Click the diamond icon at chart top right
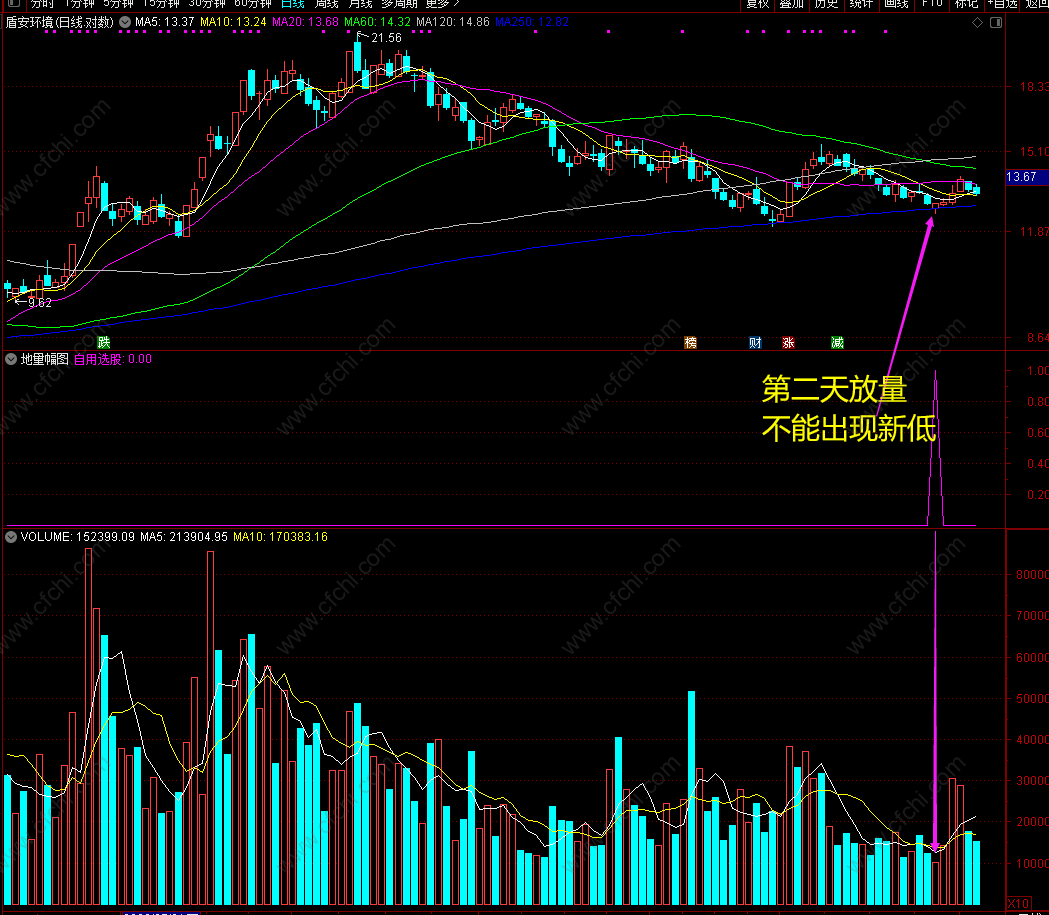1049x915 pixels. coord(977,23)
